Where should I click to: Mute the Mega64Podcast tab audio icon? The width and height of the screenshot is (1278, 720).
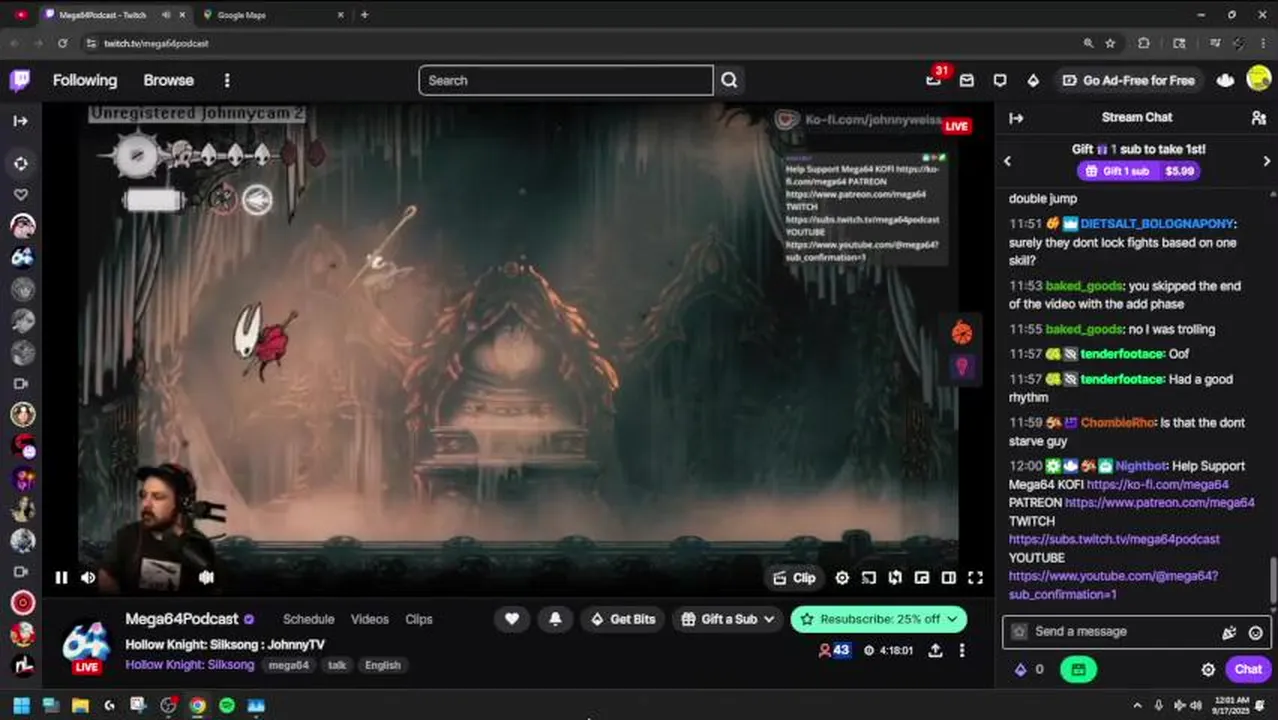pyautogui.click(x=165, y=15)
